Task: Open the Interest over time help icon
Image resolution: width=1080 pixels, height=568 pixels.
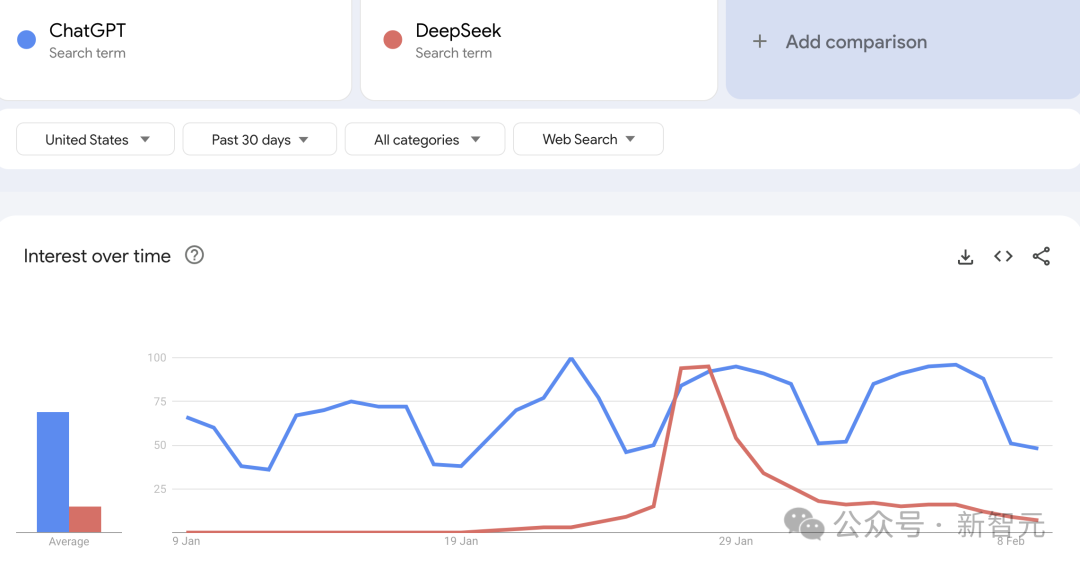Action: 194,255
